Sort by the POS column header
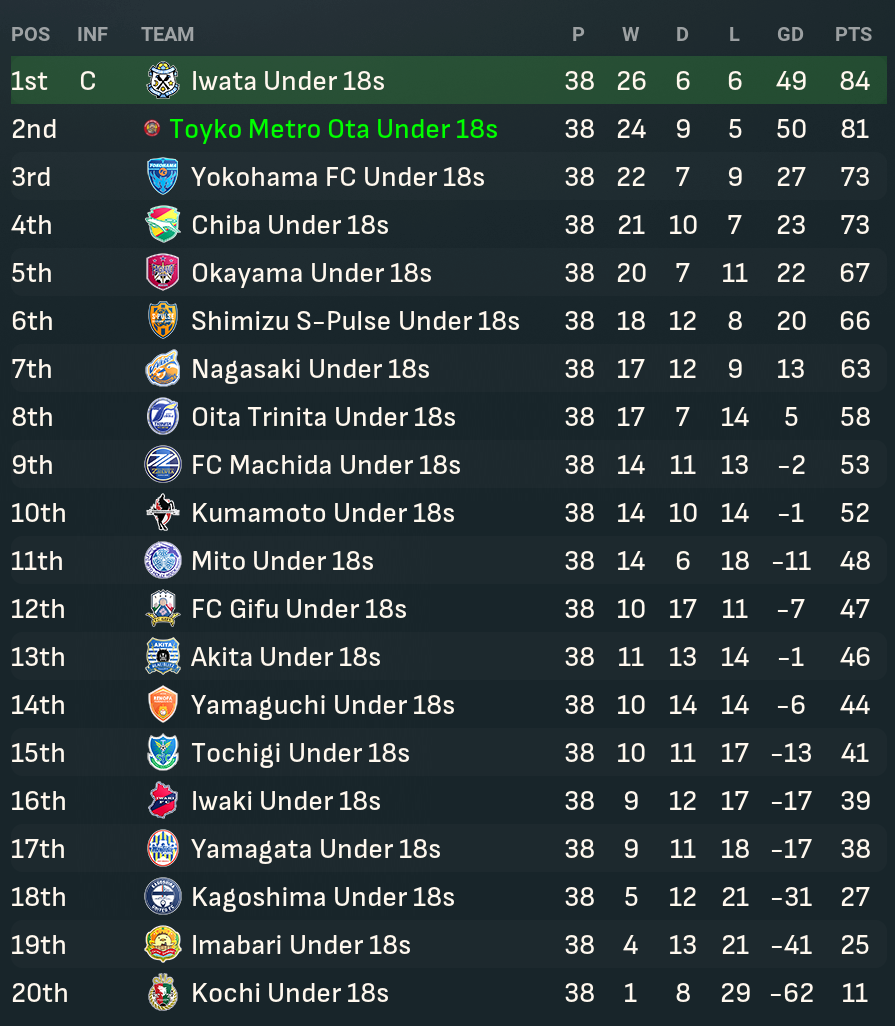This screenshot has width=895, height=1026. [31, 34]
